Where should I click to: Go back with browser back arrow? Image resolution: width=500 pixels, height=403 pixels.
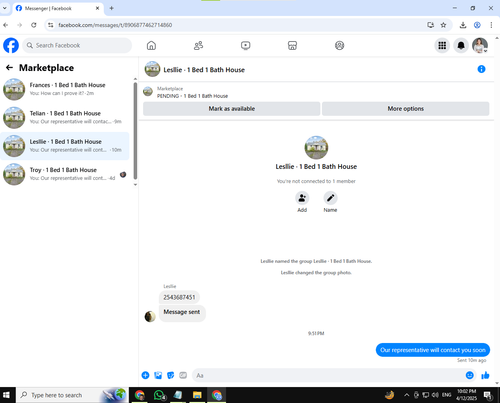[x=6, y=25]
